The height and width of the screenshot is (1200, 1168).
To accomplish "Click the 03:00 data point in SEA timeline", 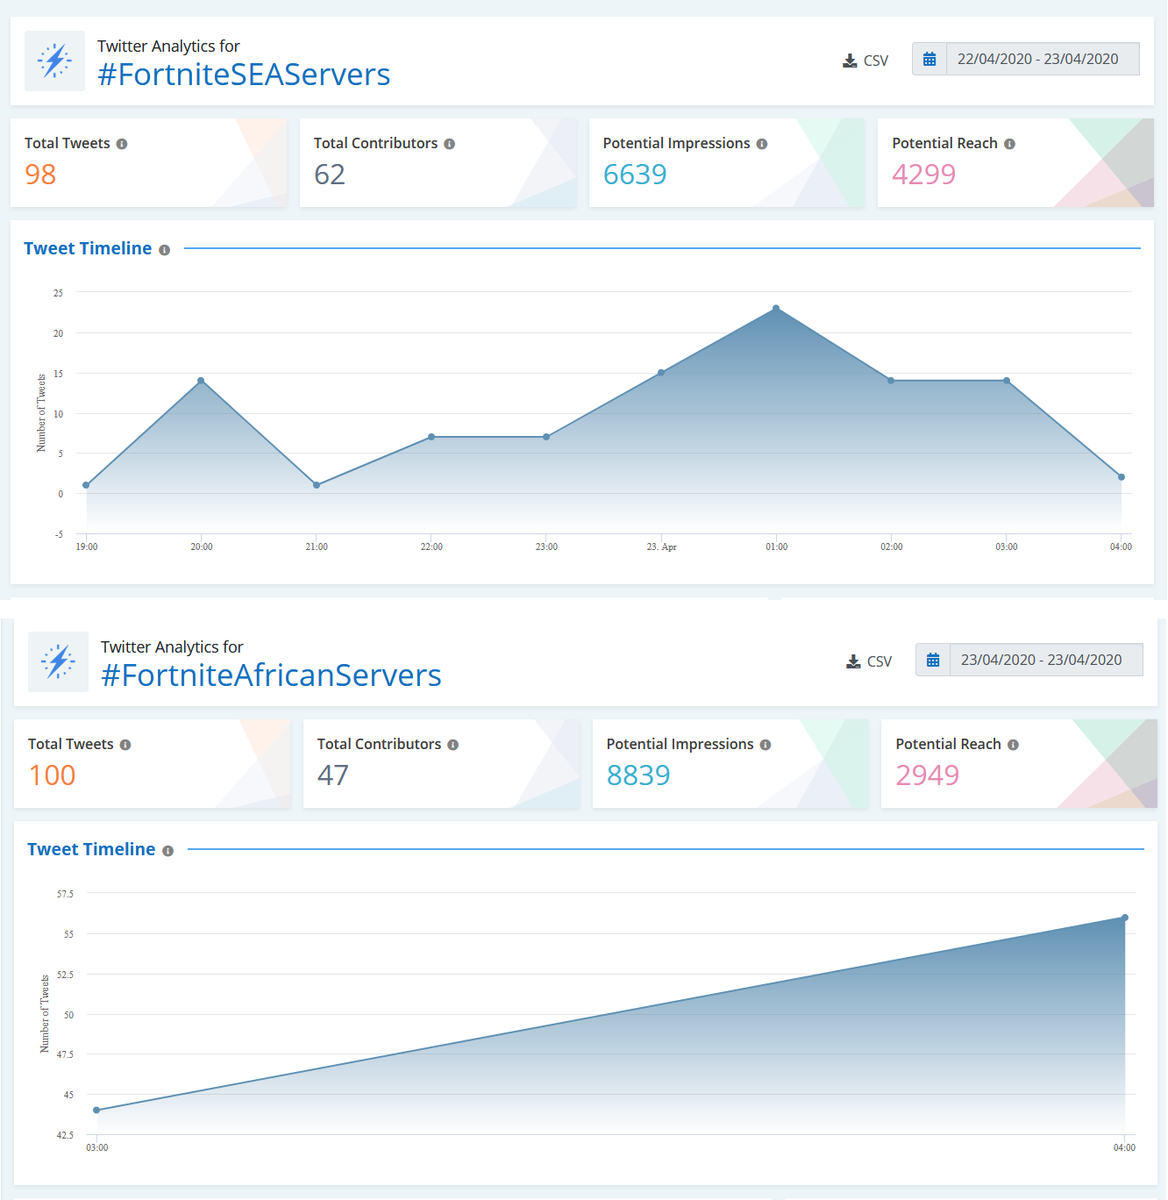I will click(x=1006, y=381).
